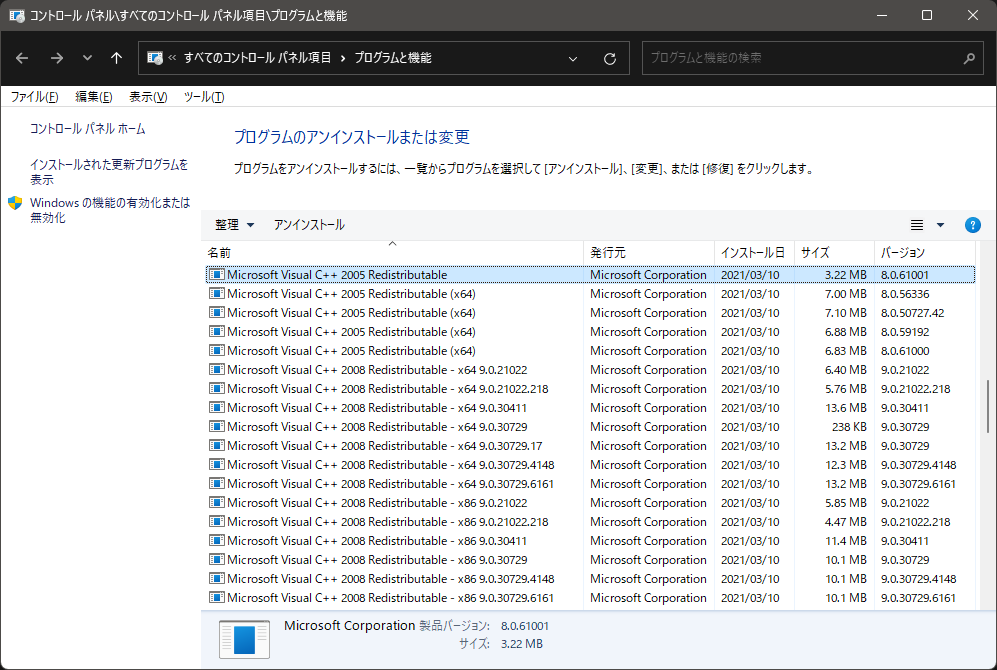Image resolution: width=997 pixels, height=670 pixels.
Task: Click the large program thumbnail in details pane
Action: click(244, 639)
